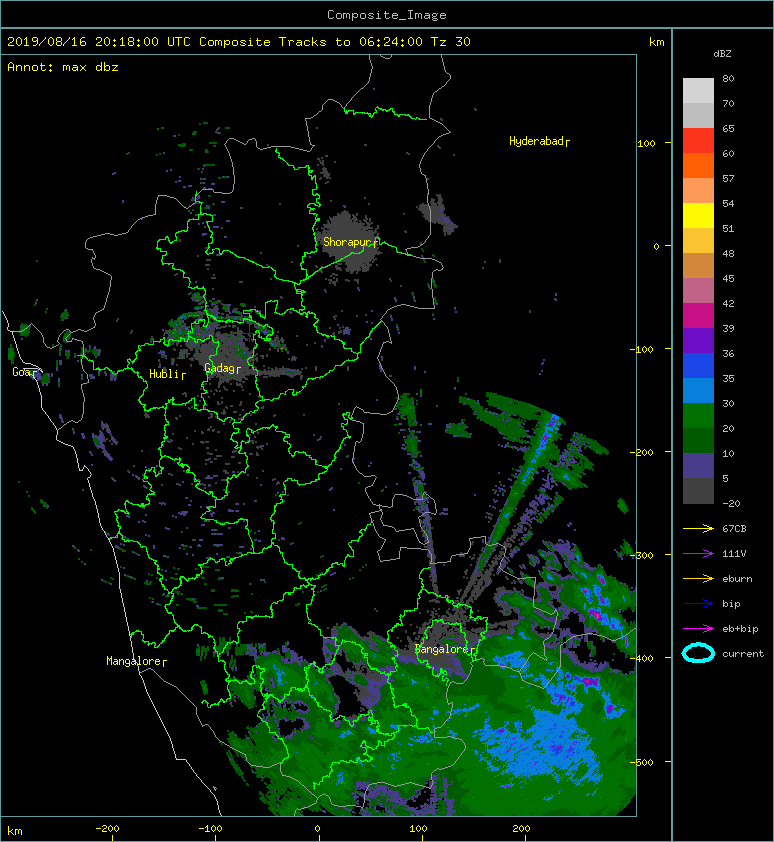Click the -300 km tick on the vertical axis

coord(641,555)
